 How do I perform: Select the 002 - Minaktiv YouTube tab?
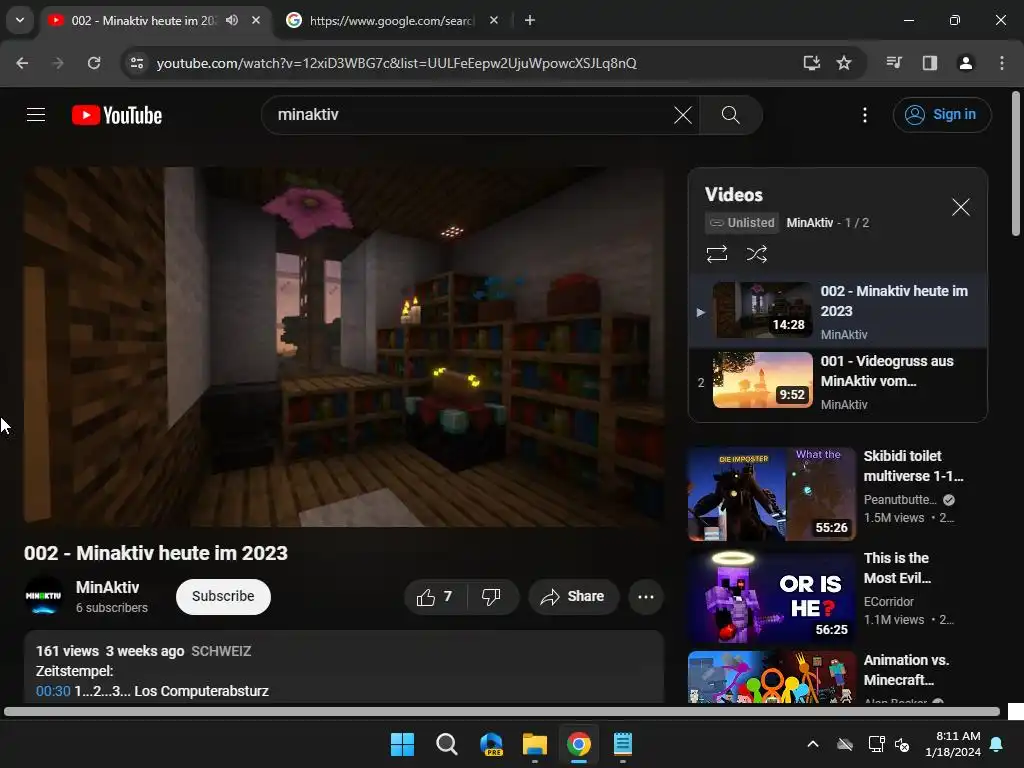click(x=144, y=20)
